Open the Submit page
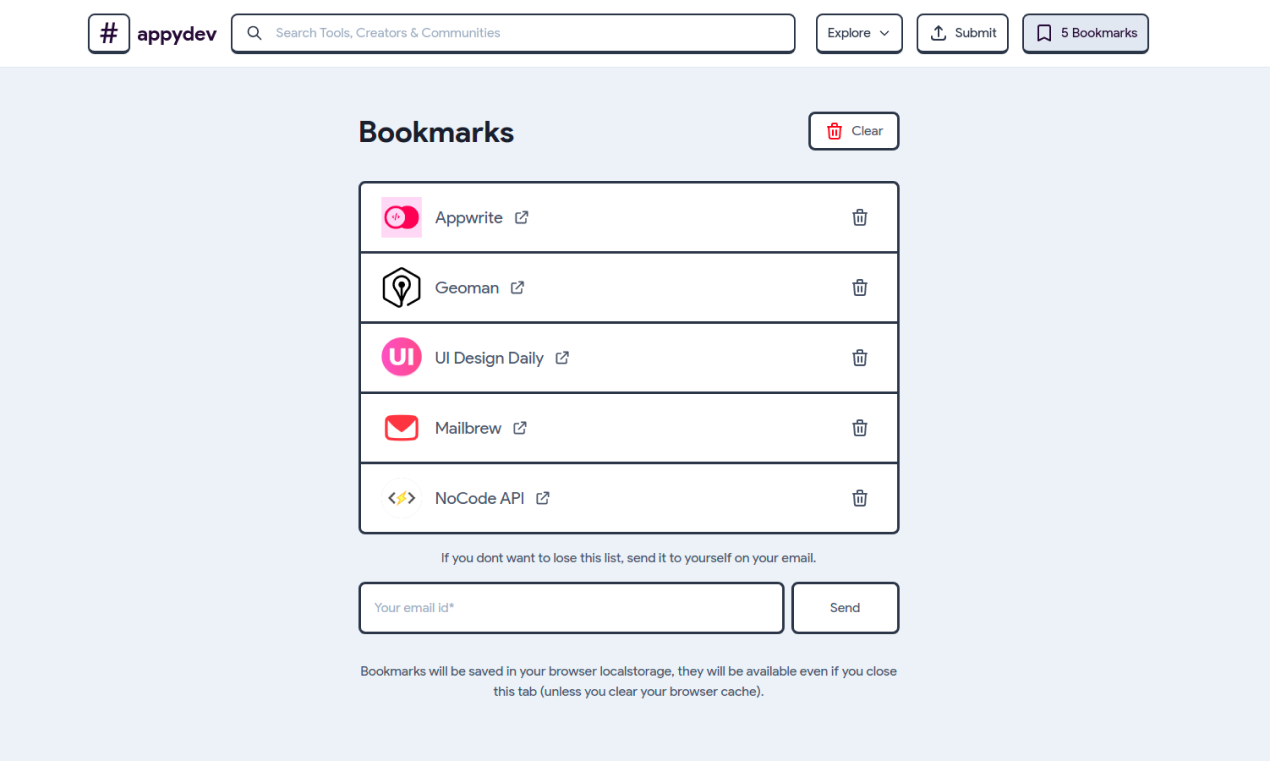1270x761 pixels. point(962,33)
